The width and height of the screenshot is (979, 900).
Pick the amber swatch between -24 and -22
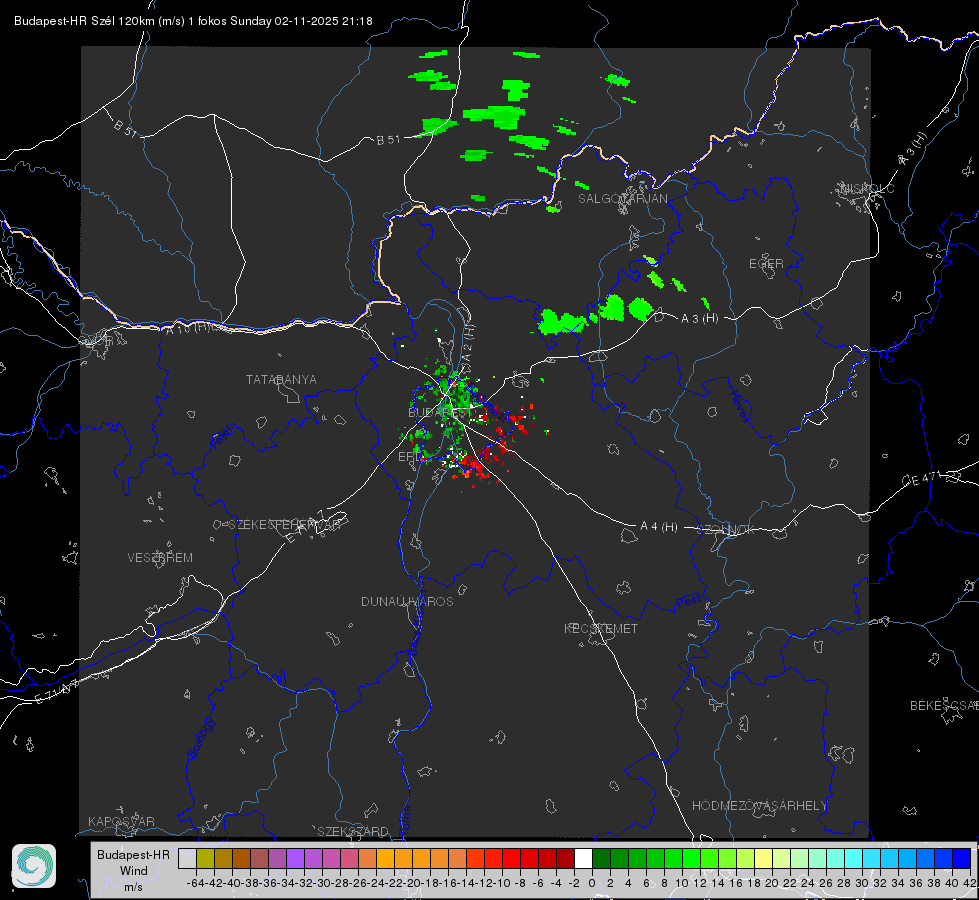[385, 858]
